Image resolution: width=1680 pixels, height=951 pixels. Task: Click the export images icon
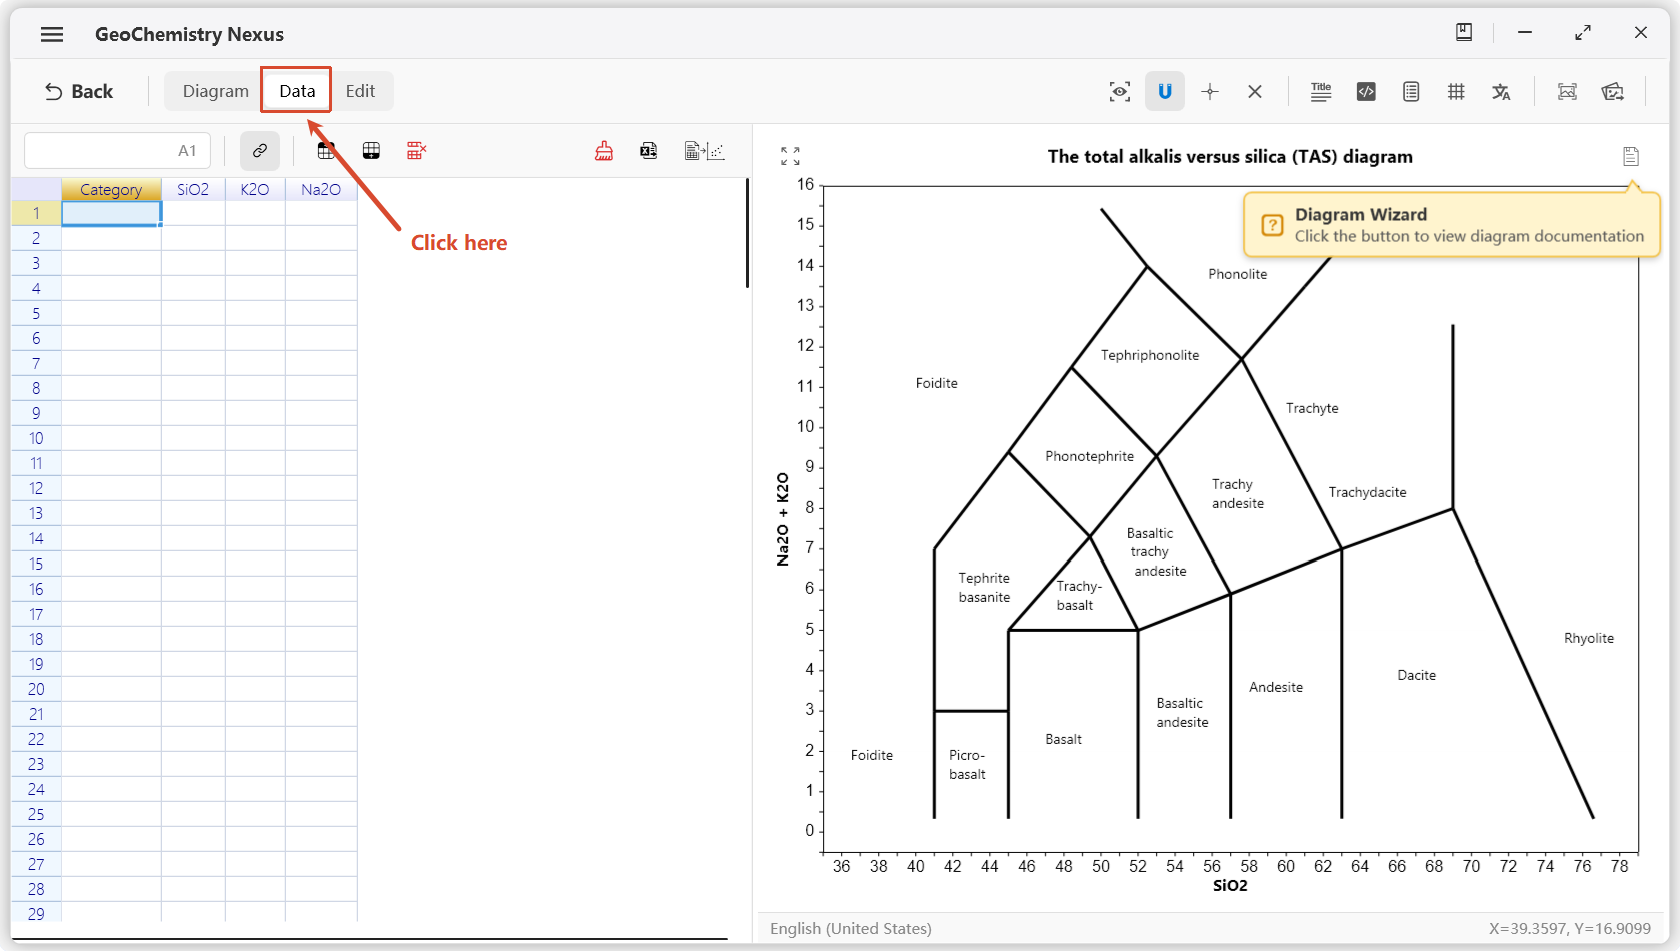1612,92
